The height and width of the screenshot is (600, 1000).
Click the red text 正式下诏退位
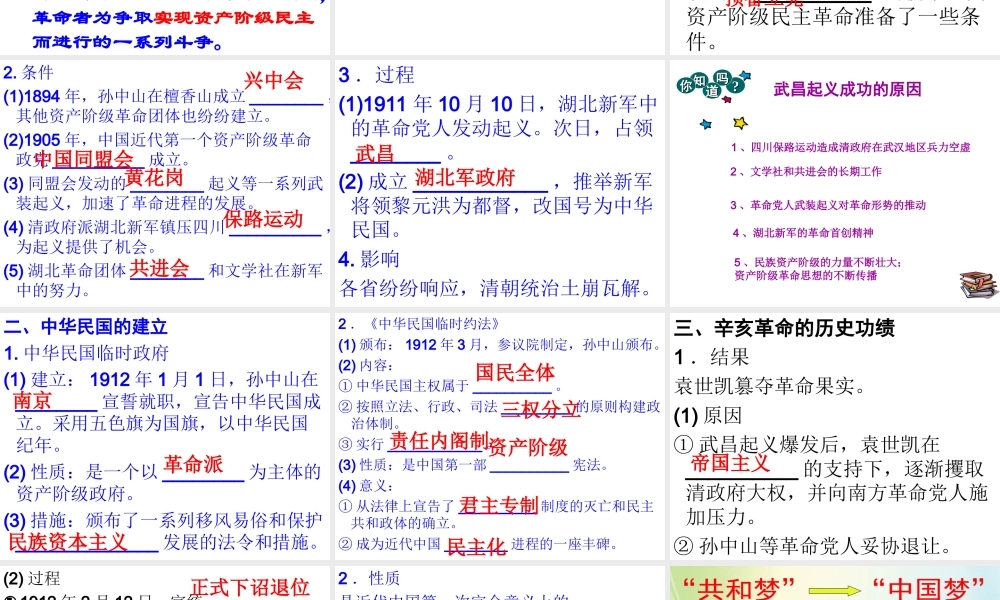click(250, 587)
